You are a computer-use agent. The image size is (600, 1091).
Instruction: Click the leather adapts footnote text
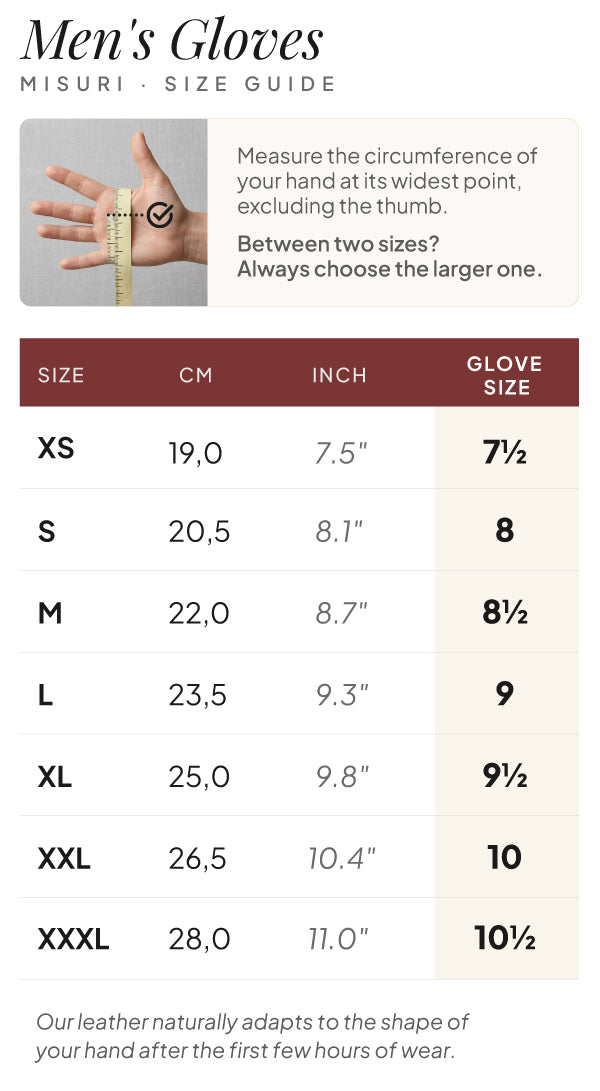pos(252,1035)
